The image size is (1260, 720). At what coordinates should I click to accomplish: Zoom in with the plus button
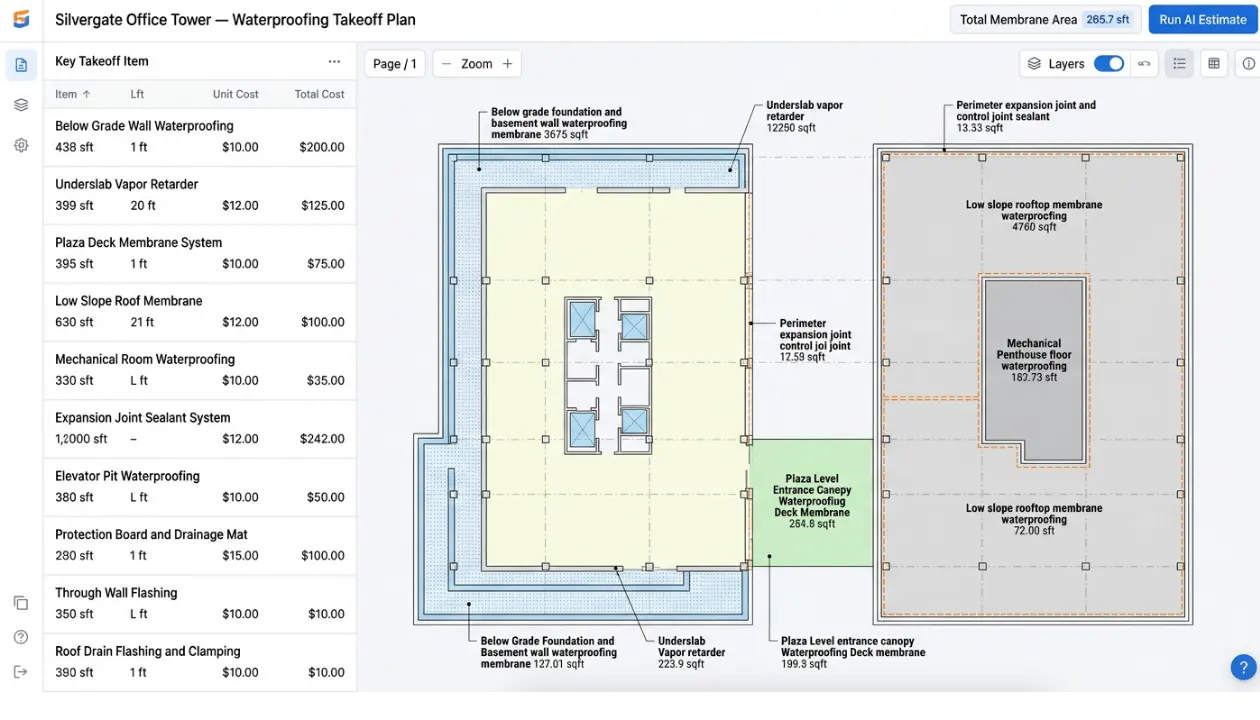pyautogui.click(x=507, y=64)
